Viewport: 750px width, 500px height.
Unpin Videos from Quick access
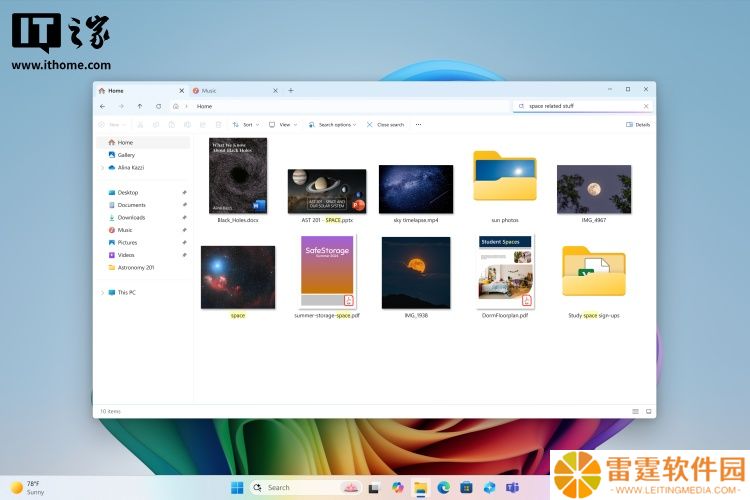click(184, 255)
